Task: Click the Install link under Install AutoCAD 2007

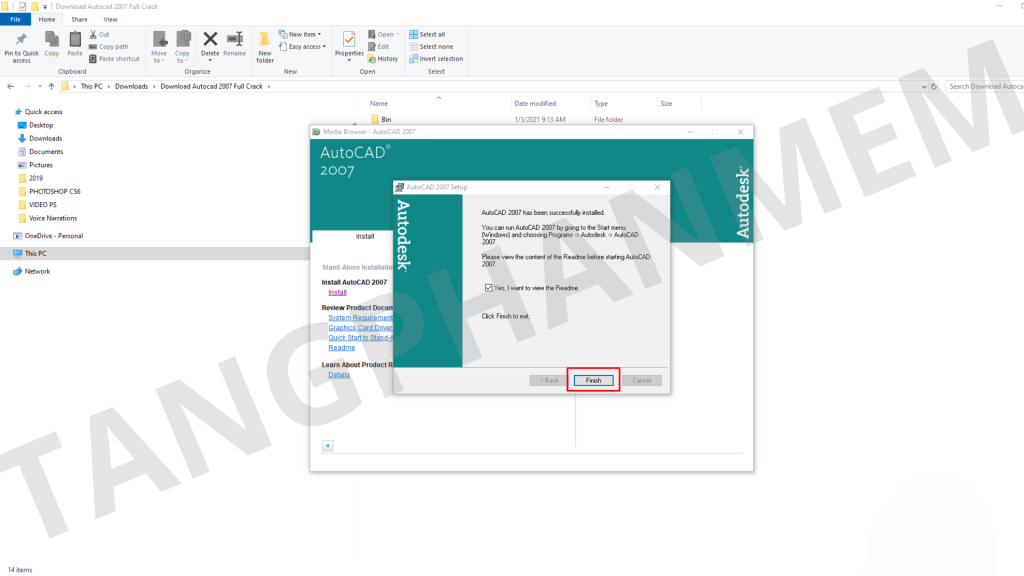Action: [x=337, y=292]
